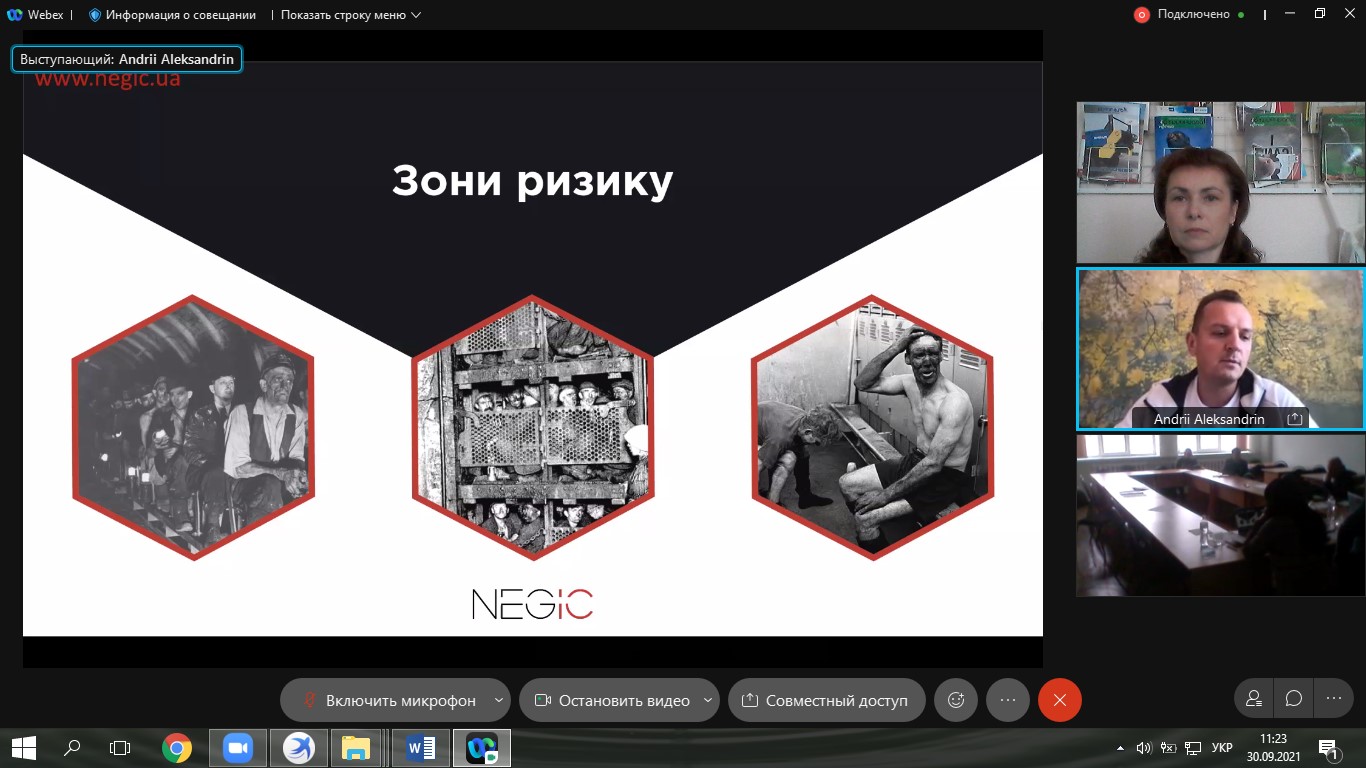1366x768 pixels.
Task: Switch keyboard language via УКР indicator
Action: [1221, 748]
